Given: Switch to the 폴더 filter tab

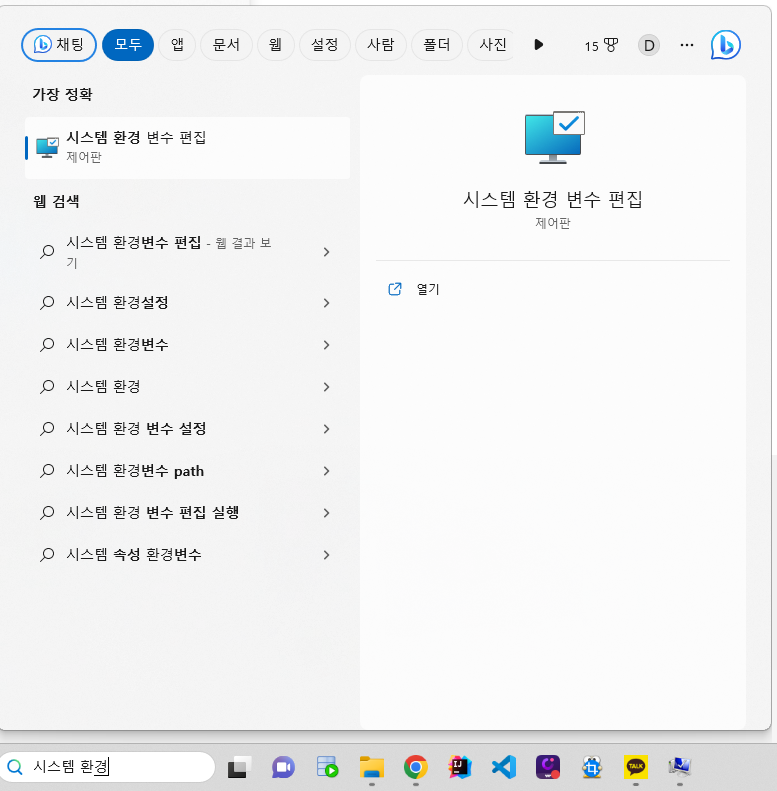Looking at the screenshot, I should 436,45.
